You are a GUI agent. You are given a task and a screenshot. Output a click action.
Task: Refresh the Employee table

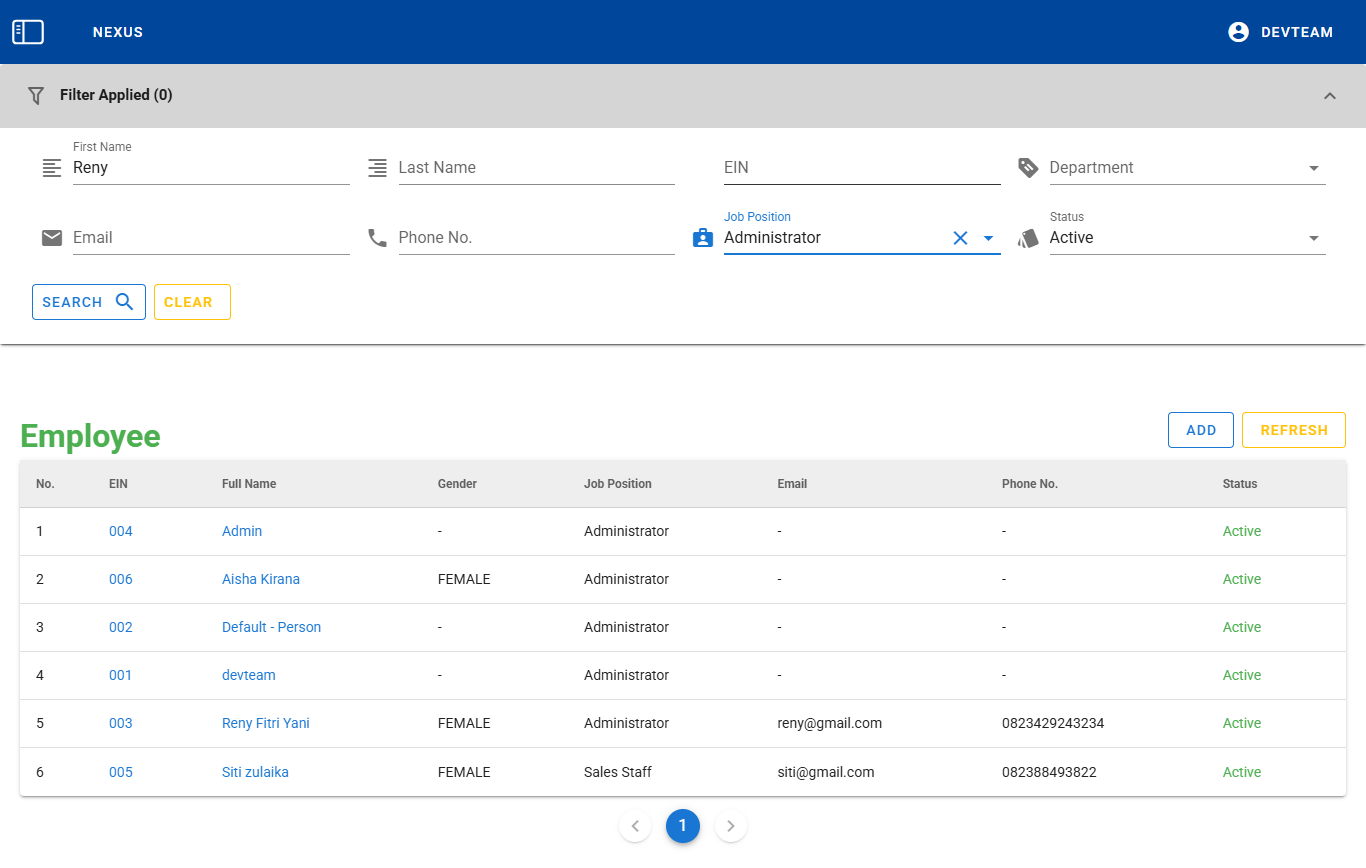(1293, 430)
